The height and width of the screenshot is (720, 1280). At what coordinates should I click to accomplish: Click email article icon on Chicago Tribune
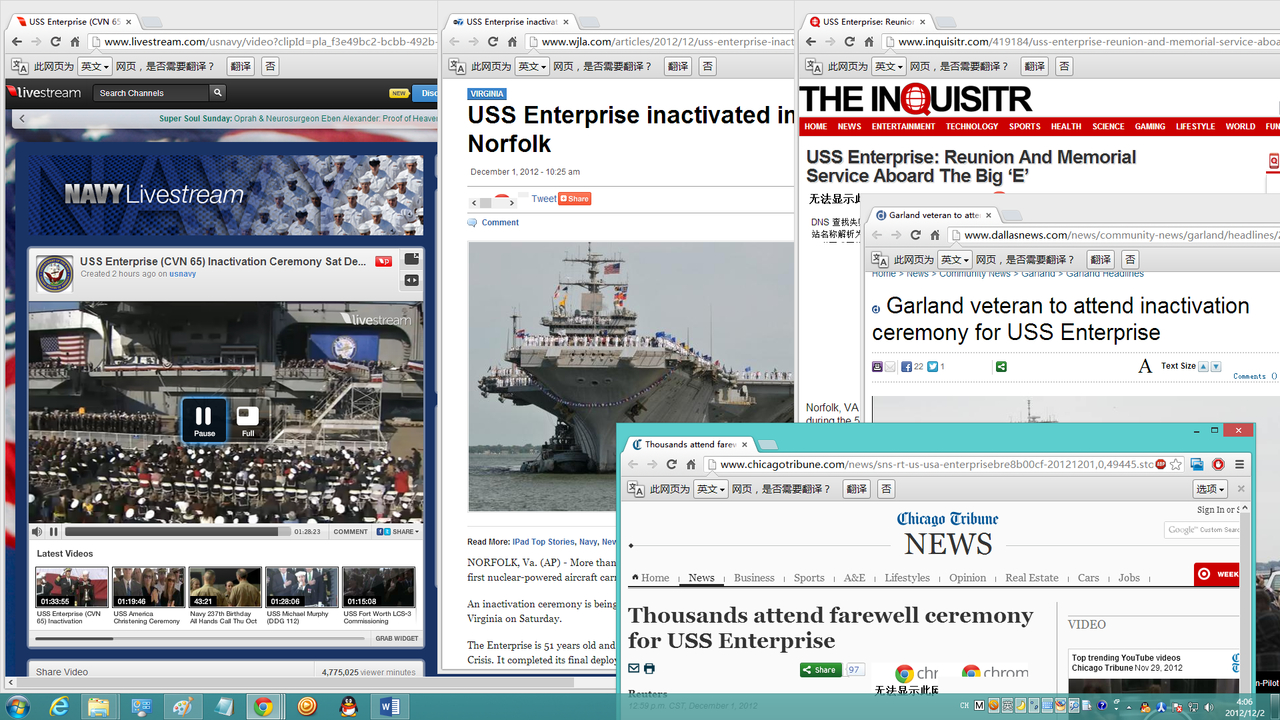pos(634,669)
